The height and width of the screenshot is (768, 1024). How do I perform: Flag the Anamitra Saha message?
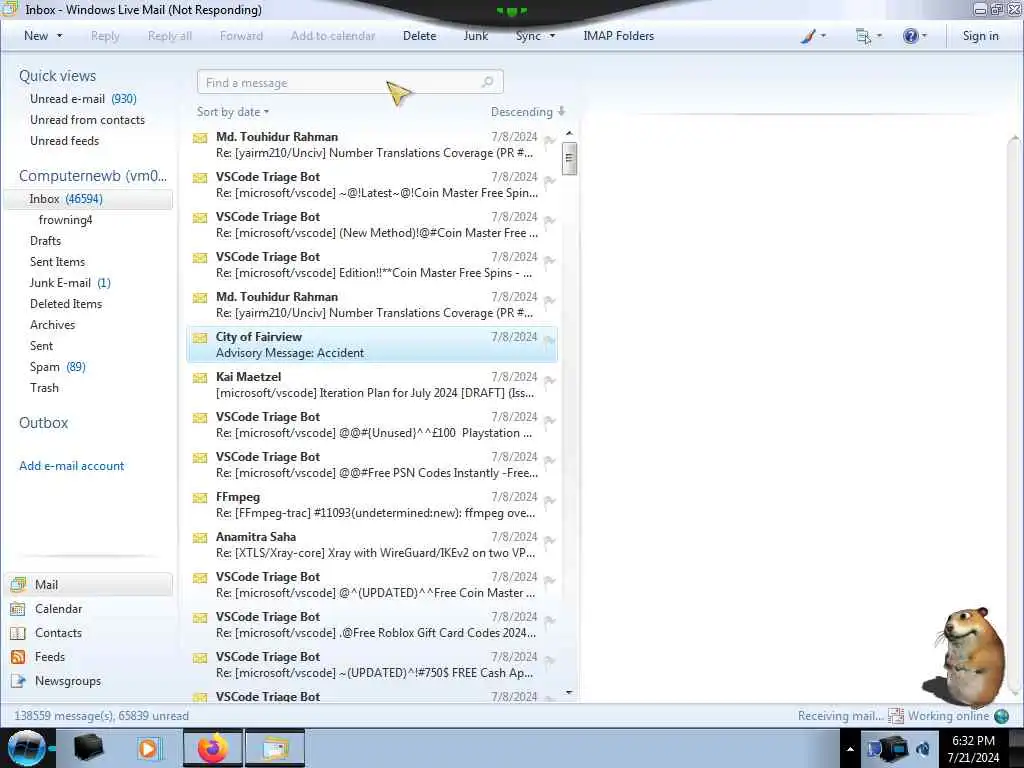pos(549,541)
